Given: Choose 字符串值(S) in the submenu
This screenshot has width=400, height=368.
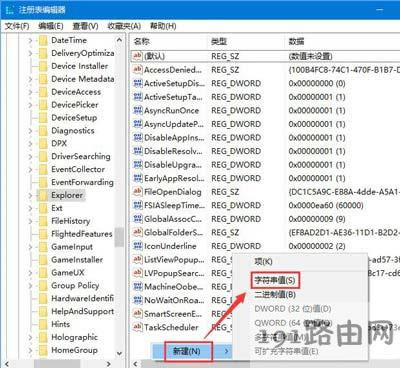Looking at the screenshot, I should pos(275,280).
